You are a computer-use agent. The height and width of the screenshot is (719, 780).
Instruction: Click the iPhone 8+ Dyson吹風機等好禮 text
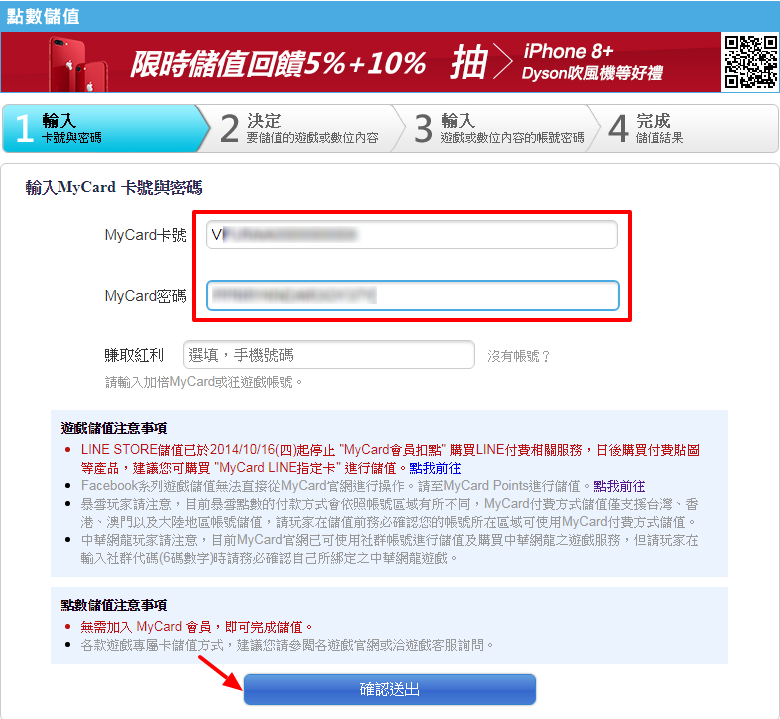tap(592, 62)
